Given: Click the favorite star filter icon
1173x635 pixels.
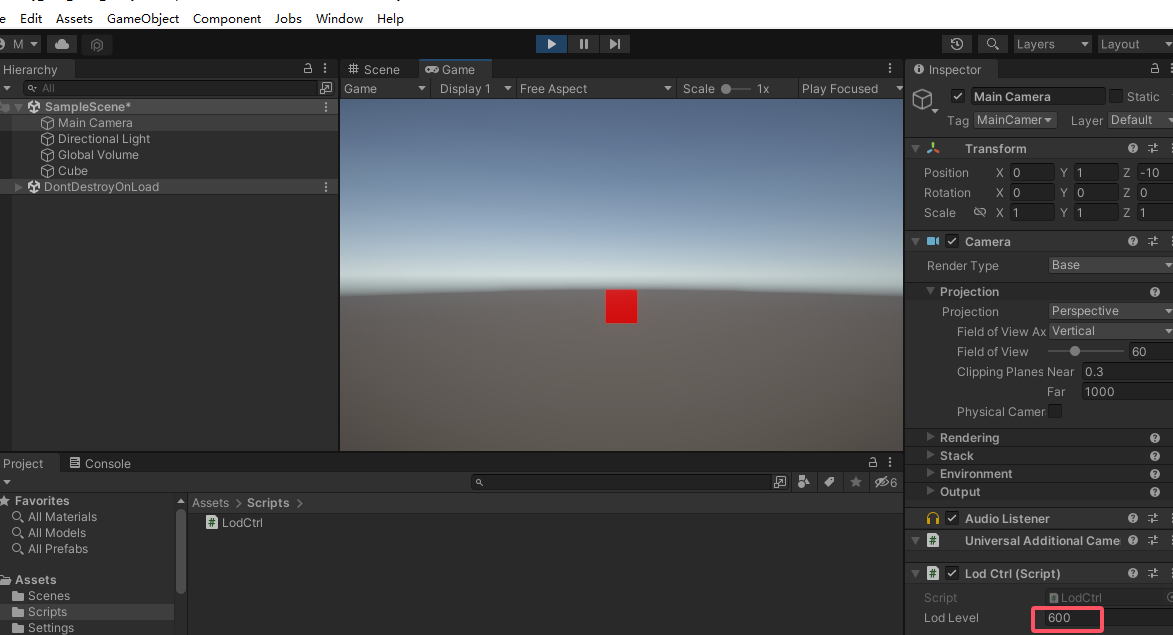Looking at the screenshot, I should tap(856, 482).
